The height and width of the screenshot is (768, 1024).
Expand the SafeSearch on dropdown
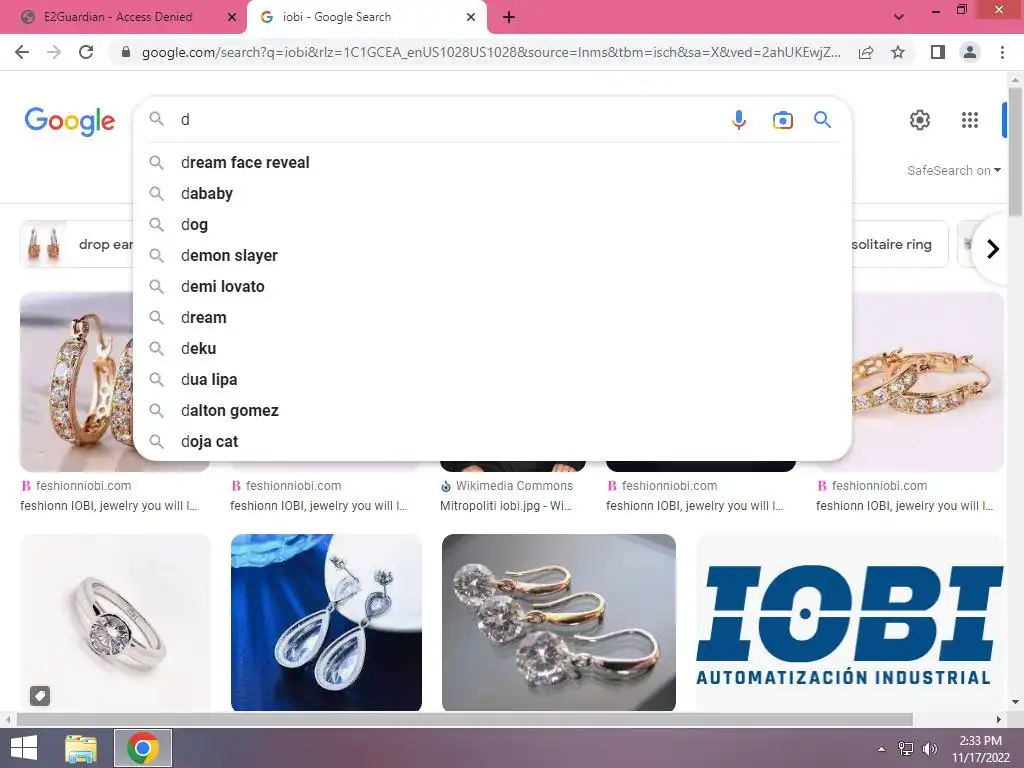tap(953, 170)
